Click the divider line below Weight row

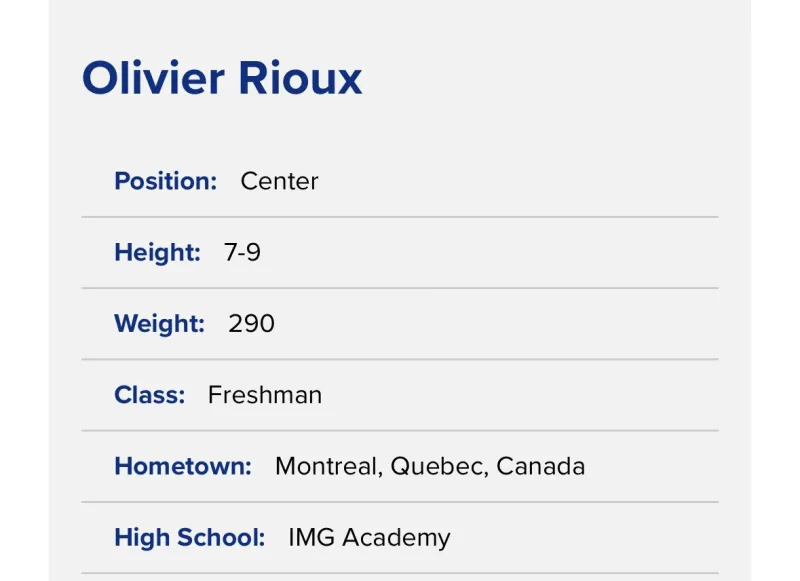coord(400,359)
